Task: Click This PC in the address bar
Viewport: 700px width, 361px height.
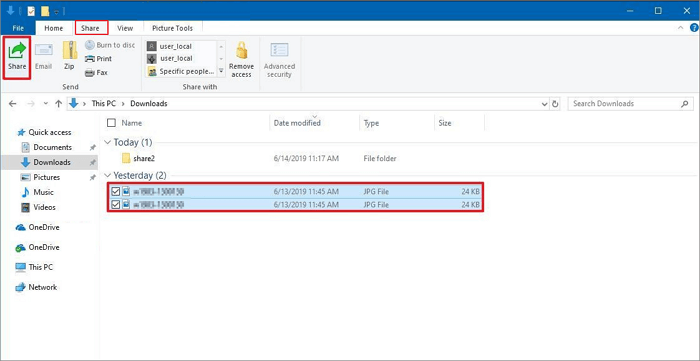Action: pyautogui.click(x=104, y=104)
